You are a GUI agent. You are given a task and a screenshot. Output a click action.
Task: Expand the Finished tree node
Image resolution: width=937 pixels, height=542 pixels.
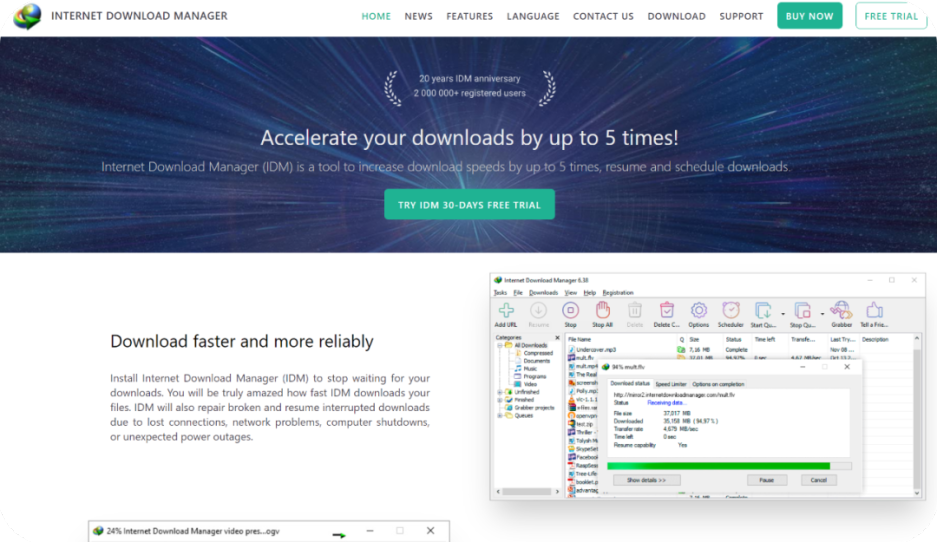click(500, 400)
